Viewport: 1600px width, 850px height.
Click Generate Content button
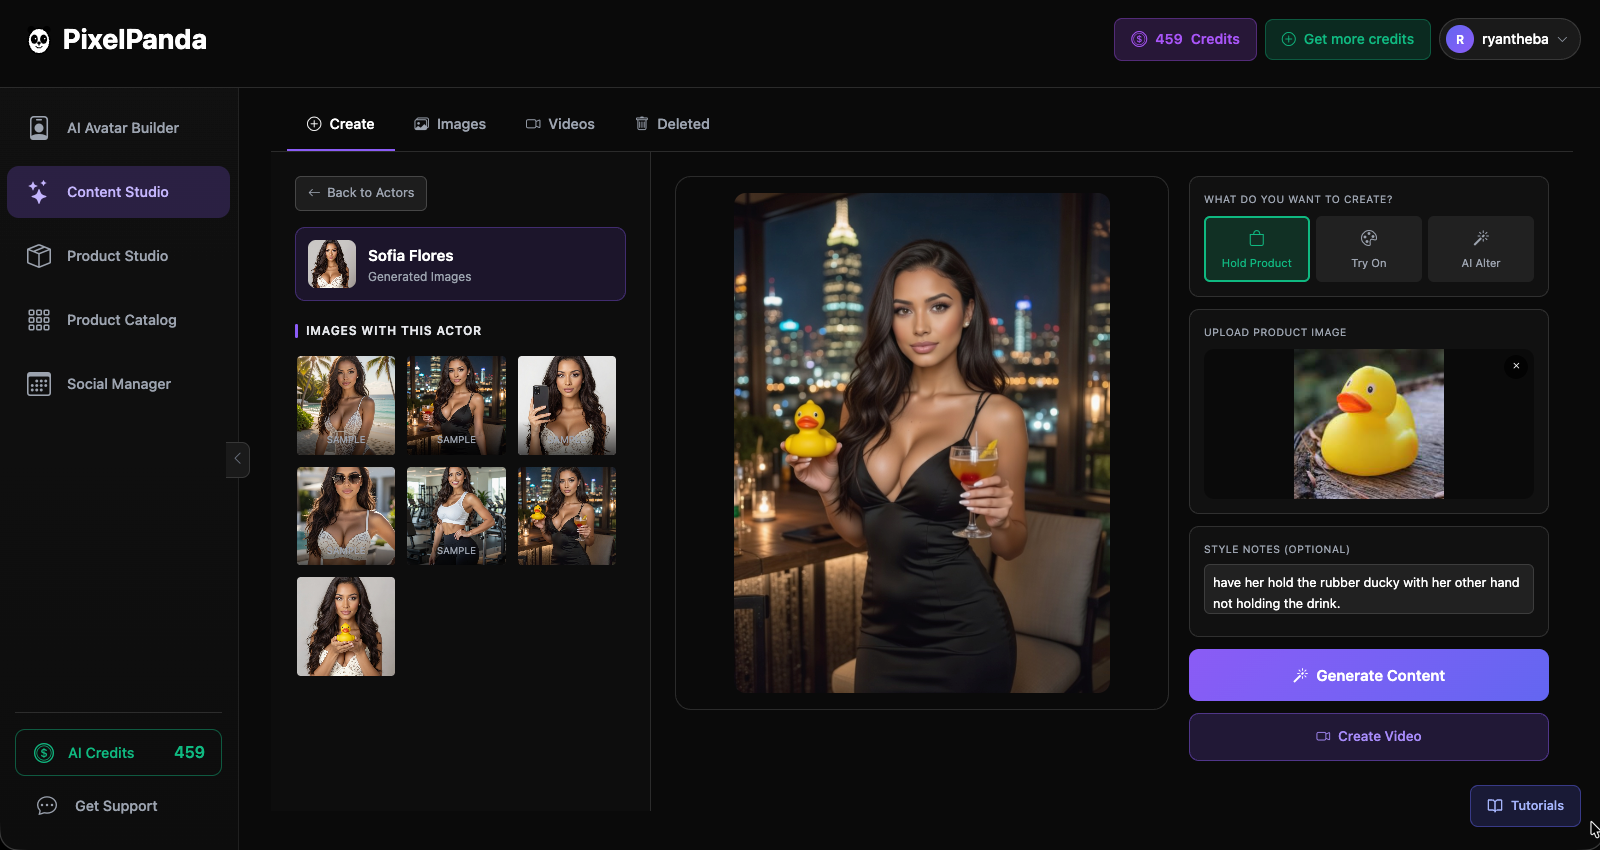1369,675
